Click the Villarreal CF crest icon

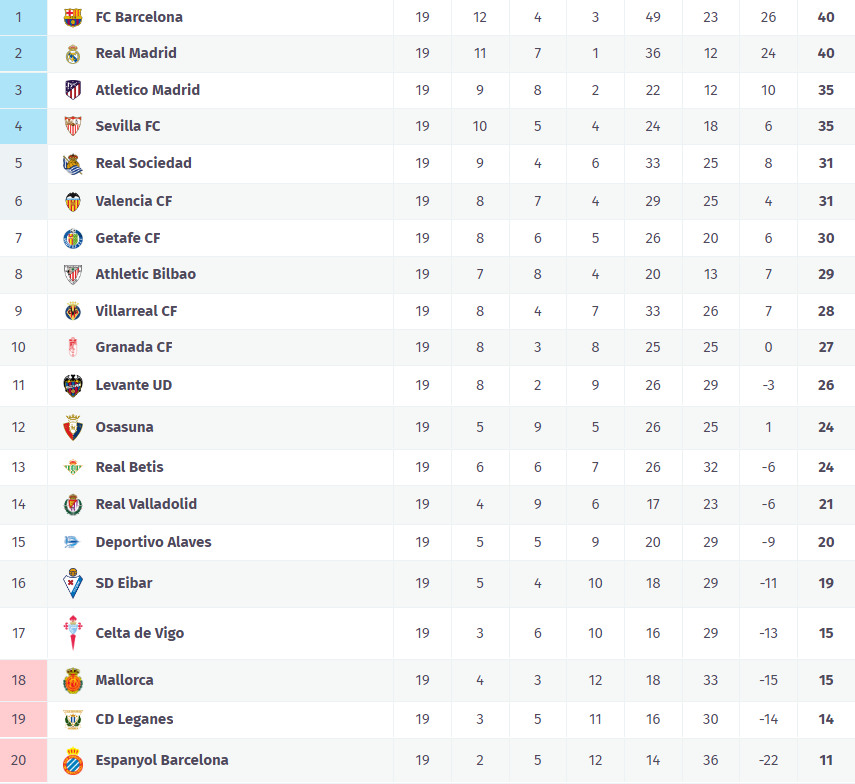click(x=73, y=311)
